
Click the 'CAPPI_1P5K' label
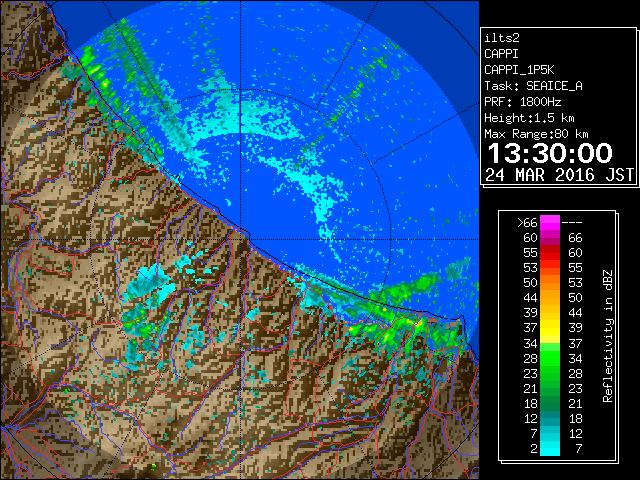(519, 70)
